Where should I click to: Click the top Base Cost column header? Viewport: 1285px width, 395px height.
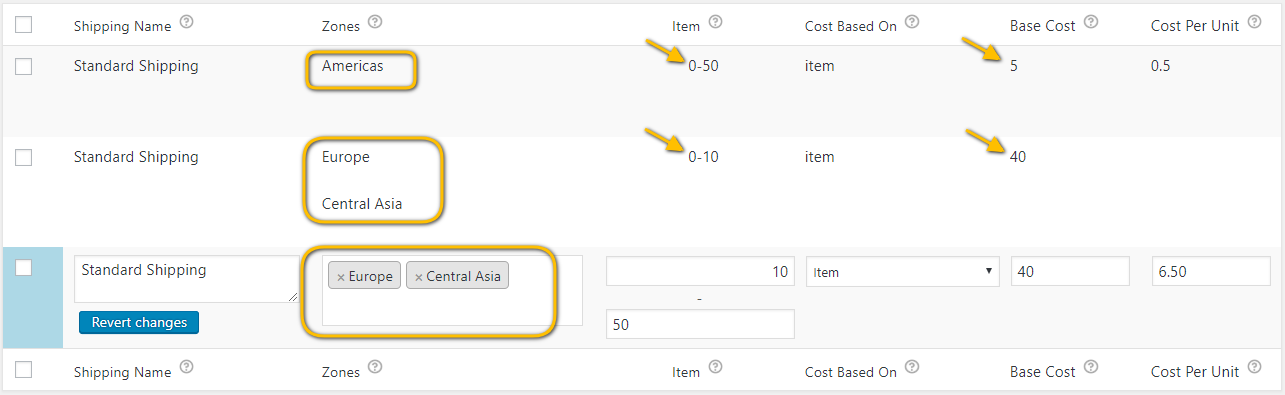[x=1043, y=26]
